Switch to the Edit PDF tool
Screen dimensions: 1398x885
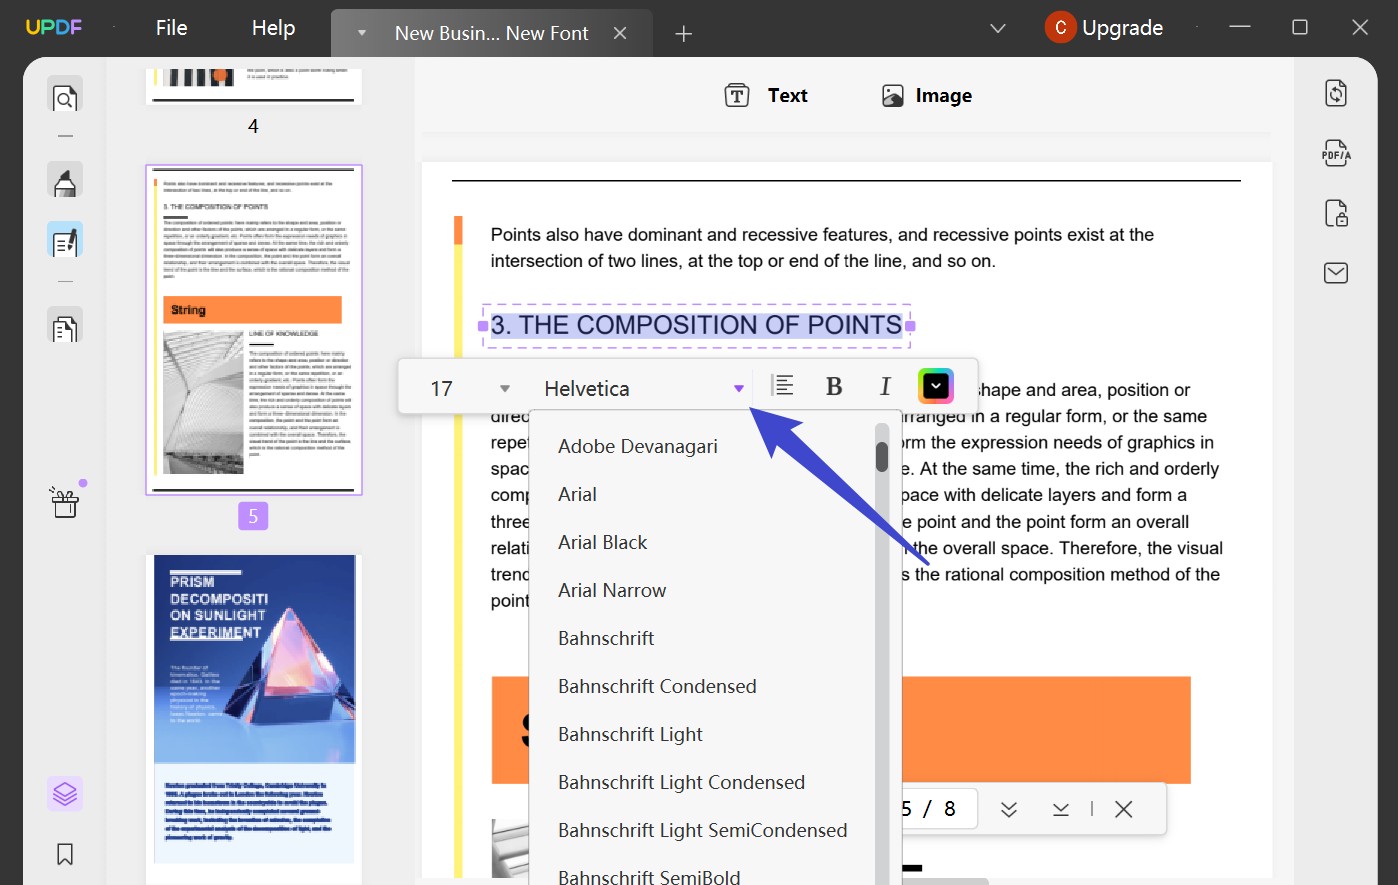[x=64, y=239]
